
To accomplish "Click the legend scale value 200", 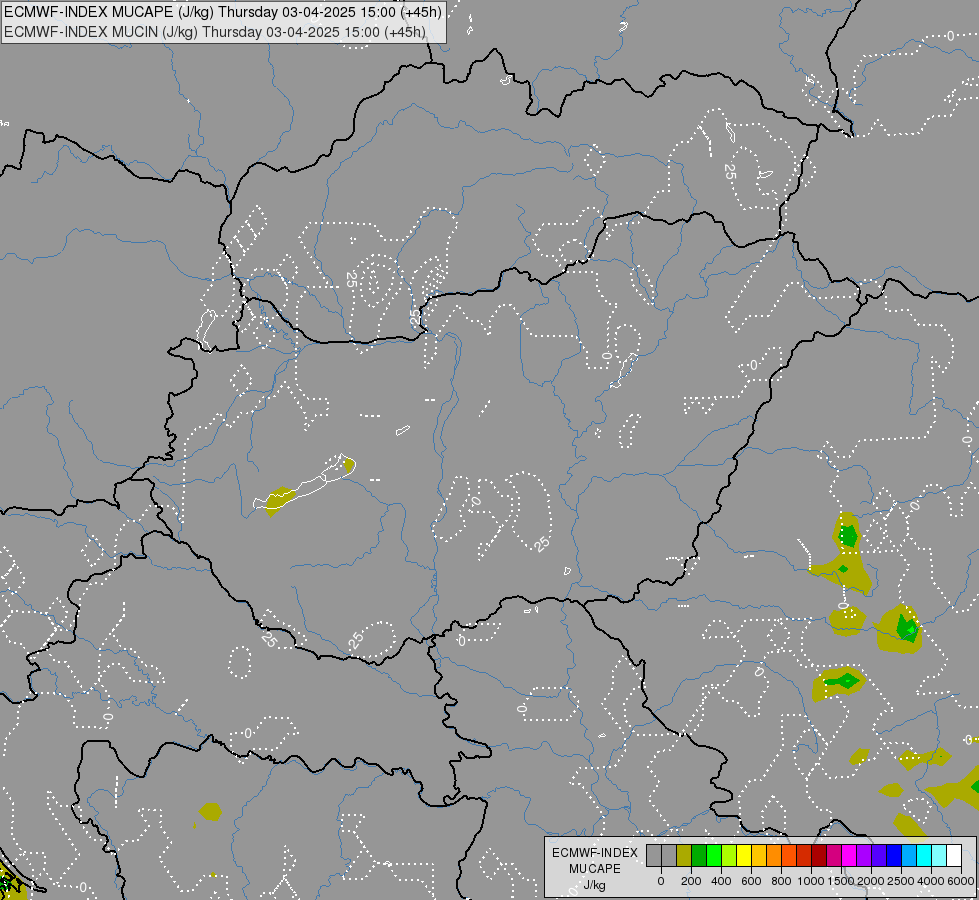I will [691, 881].
